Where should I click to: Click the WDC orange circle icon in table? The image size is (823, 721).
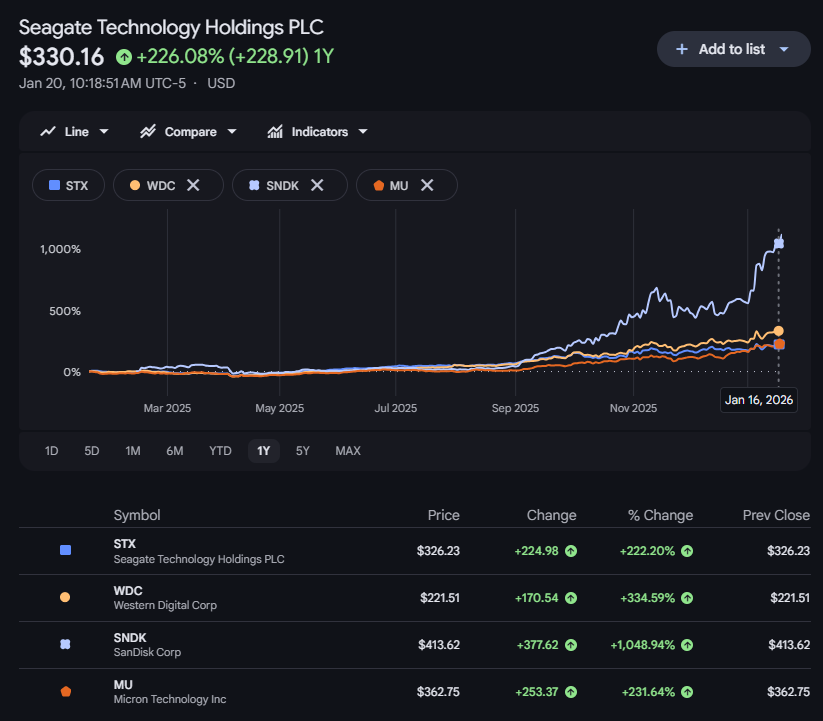tap(65, 597)
